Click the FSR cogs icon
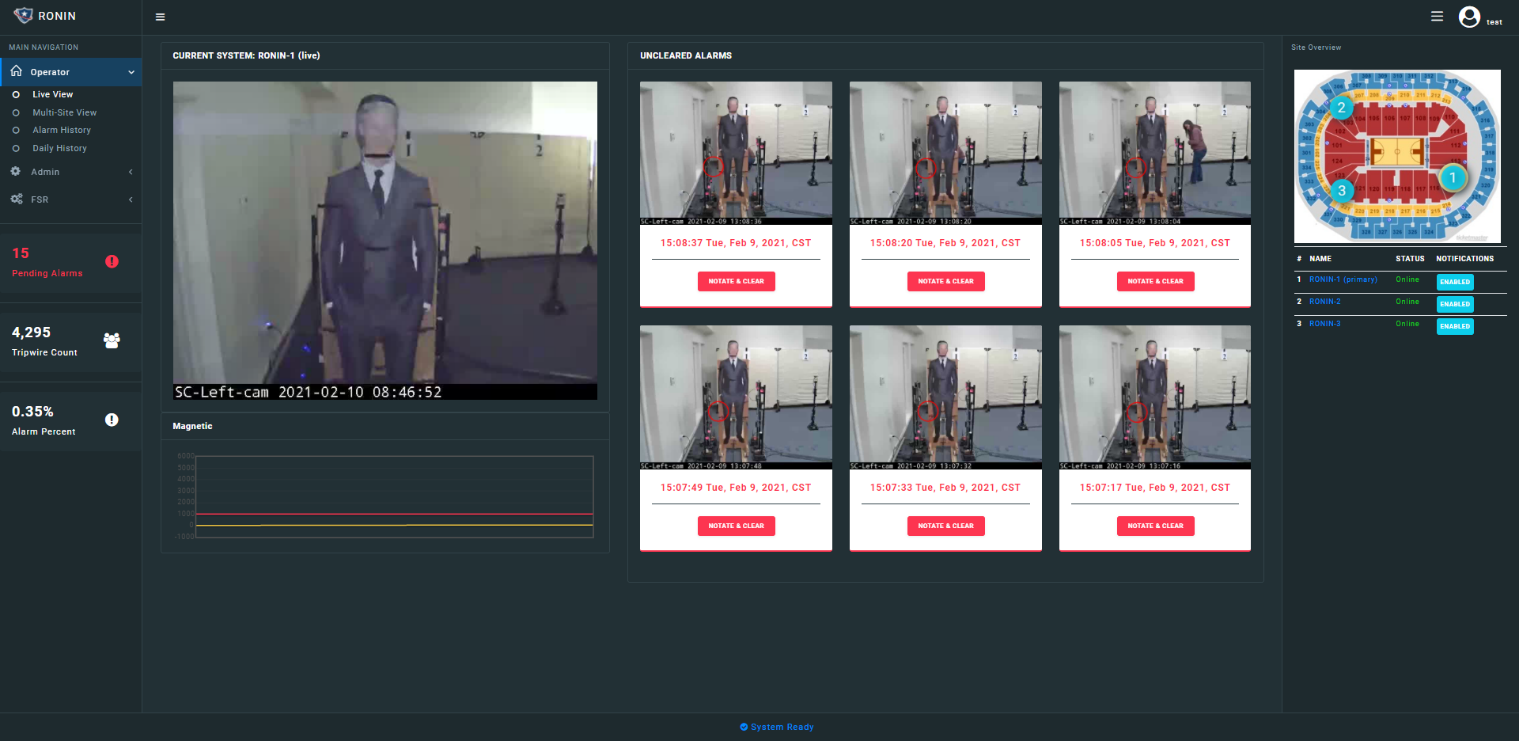 [x=17, y=199]
